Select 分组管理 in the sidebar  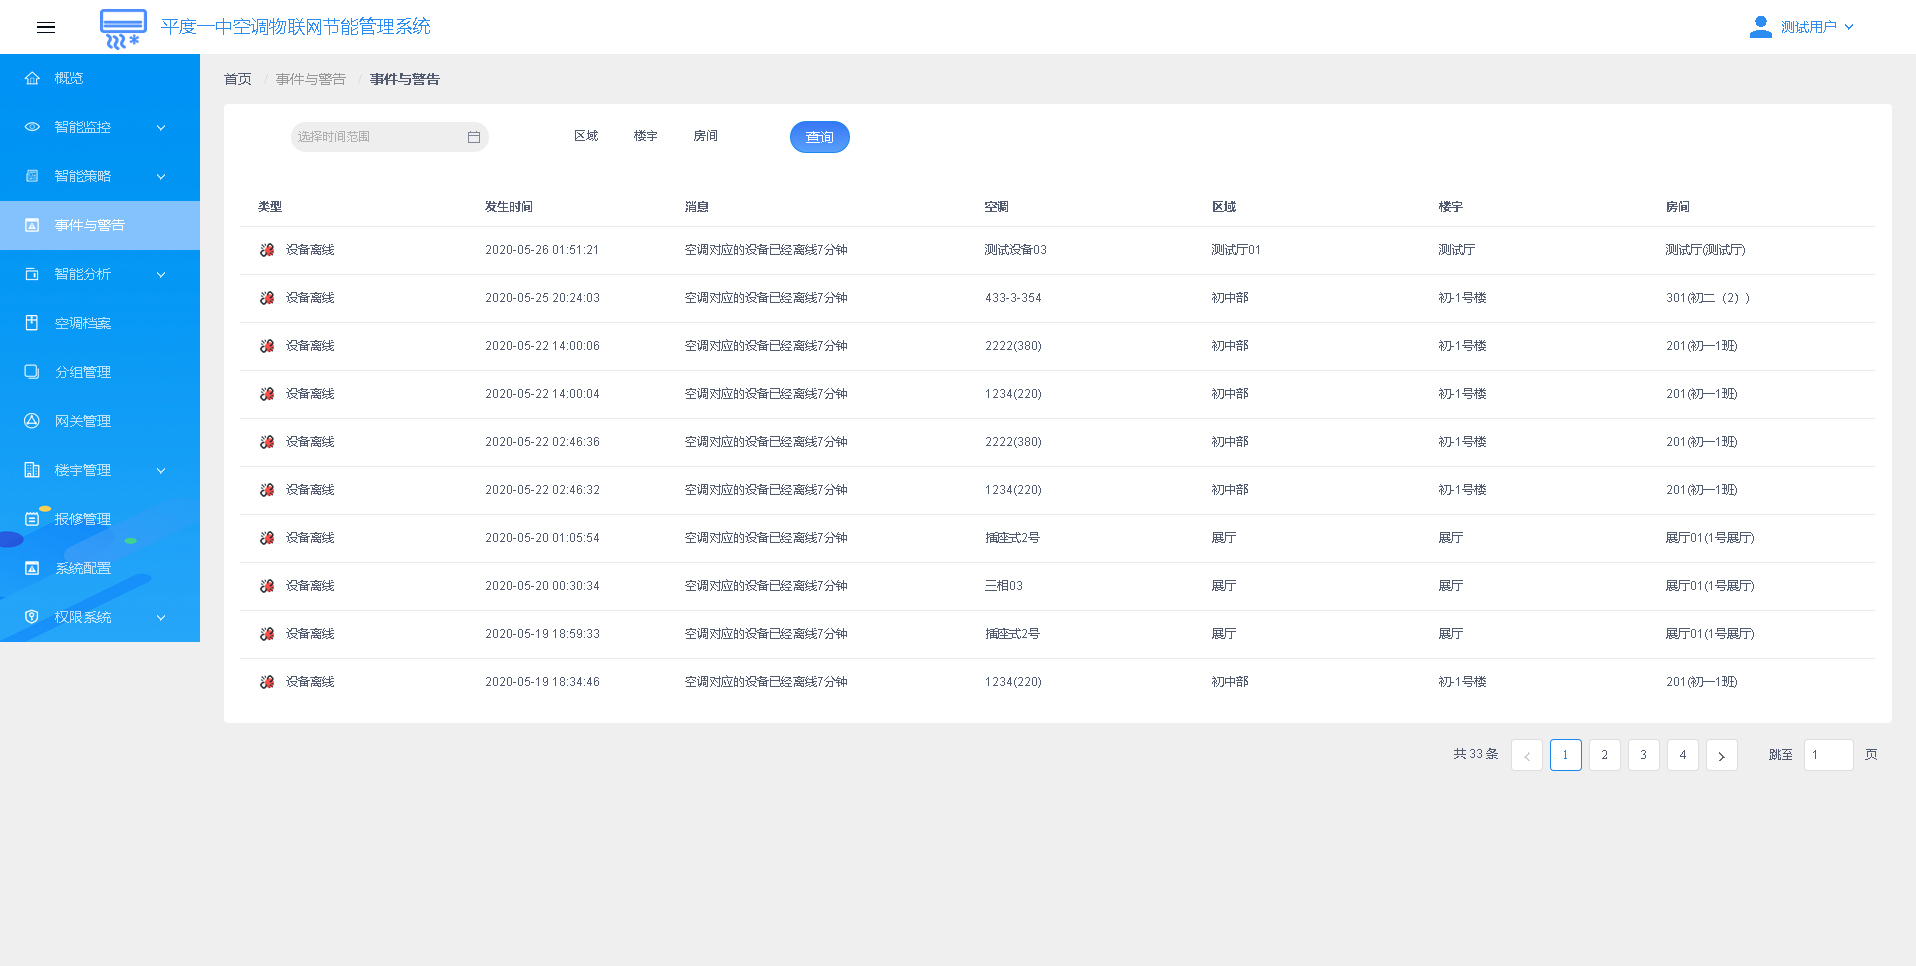pos(83,372)
